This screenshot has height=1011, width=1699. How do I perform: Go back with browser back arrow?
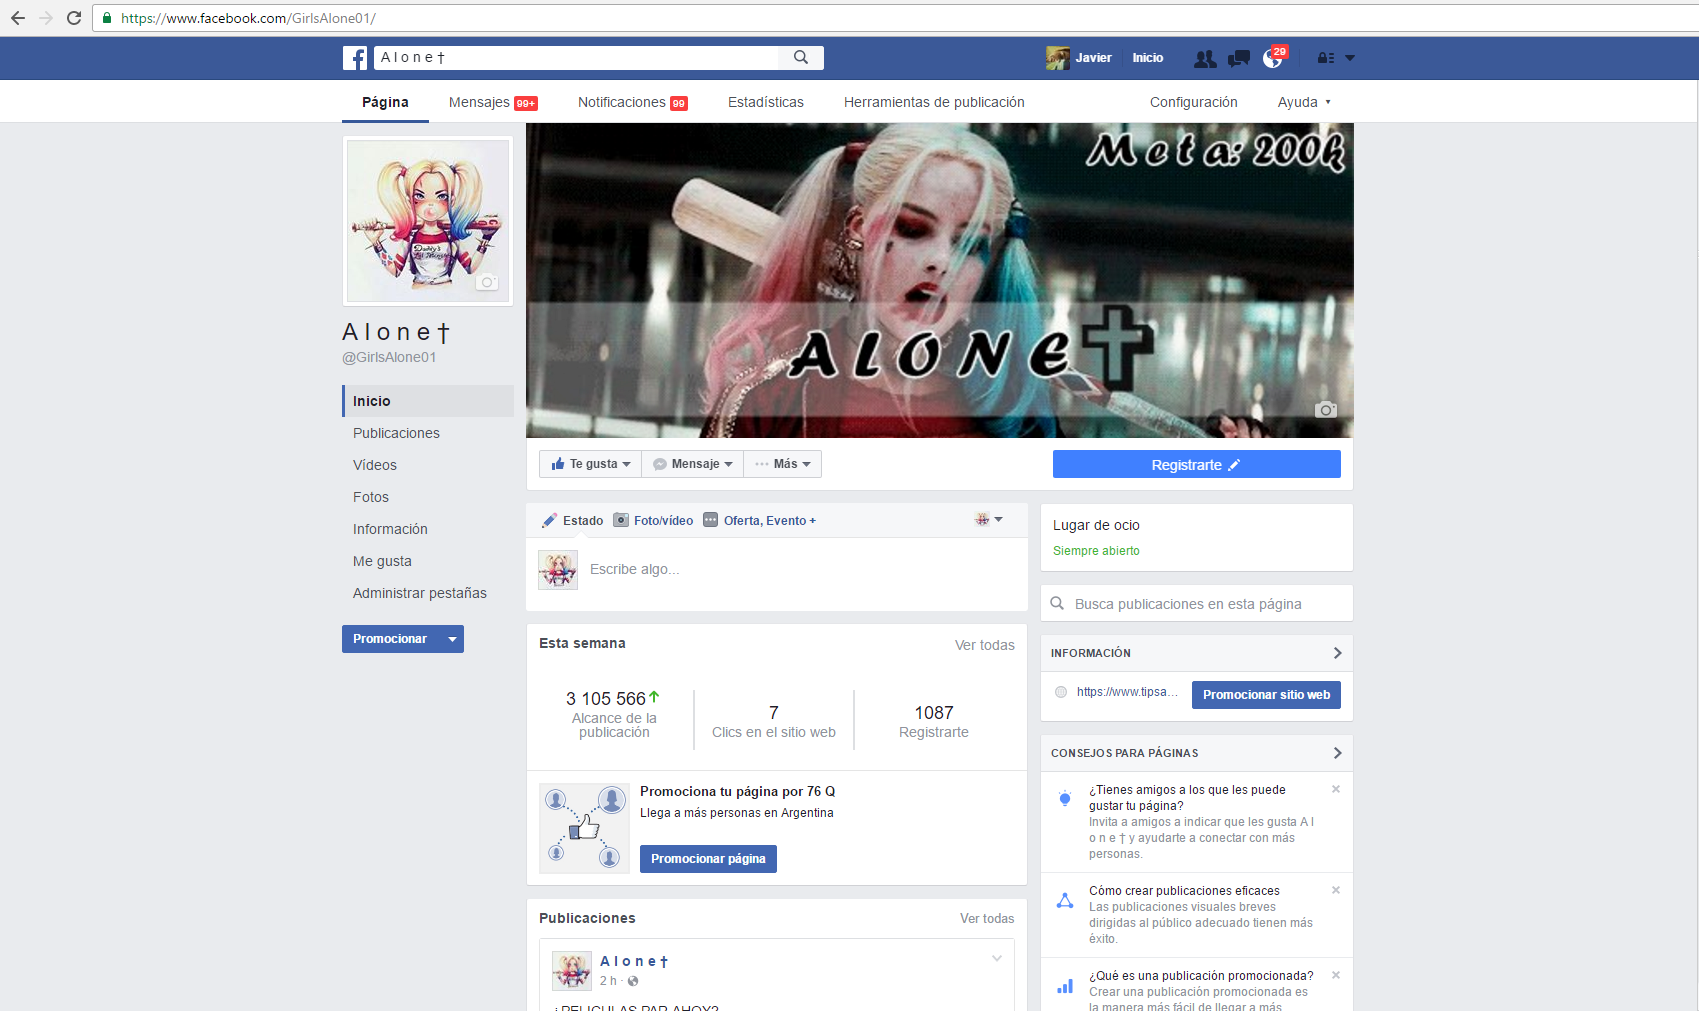(x=18, y=18)
